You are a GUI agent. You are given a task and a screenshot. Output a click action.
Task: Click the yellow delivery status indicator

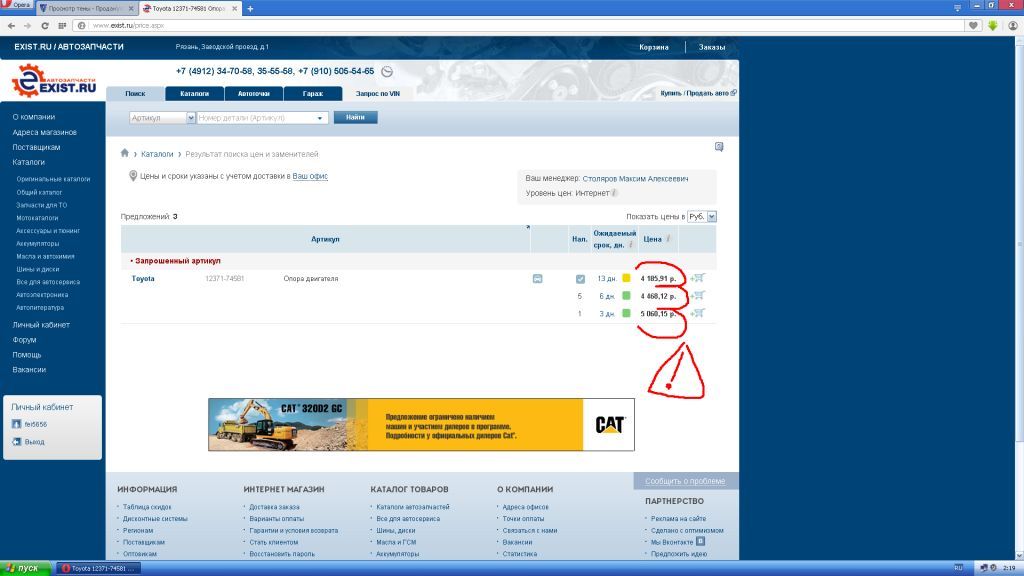[x=626, y=279]
